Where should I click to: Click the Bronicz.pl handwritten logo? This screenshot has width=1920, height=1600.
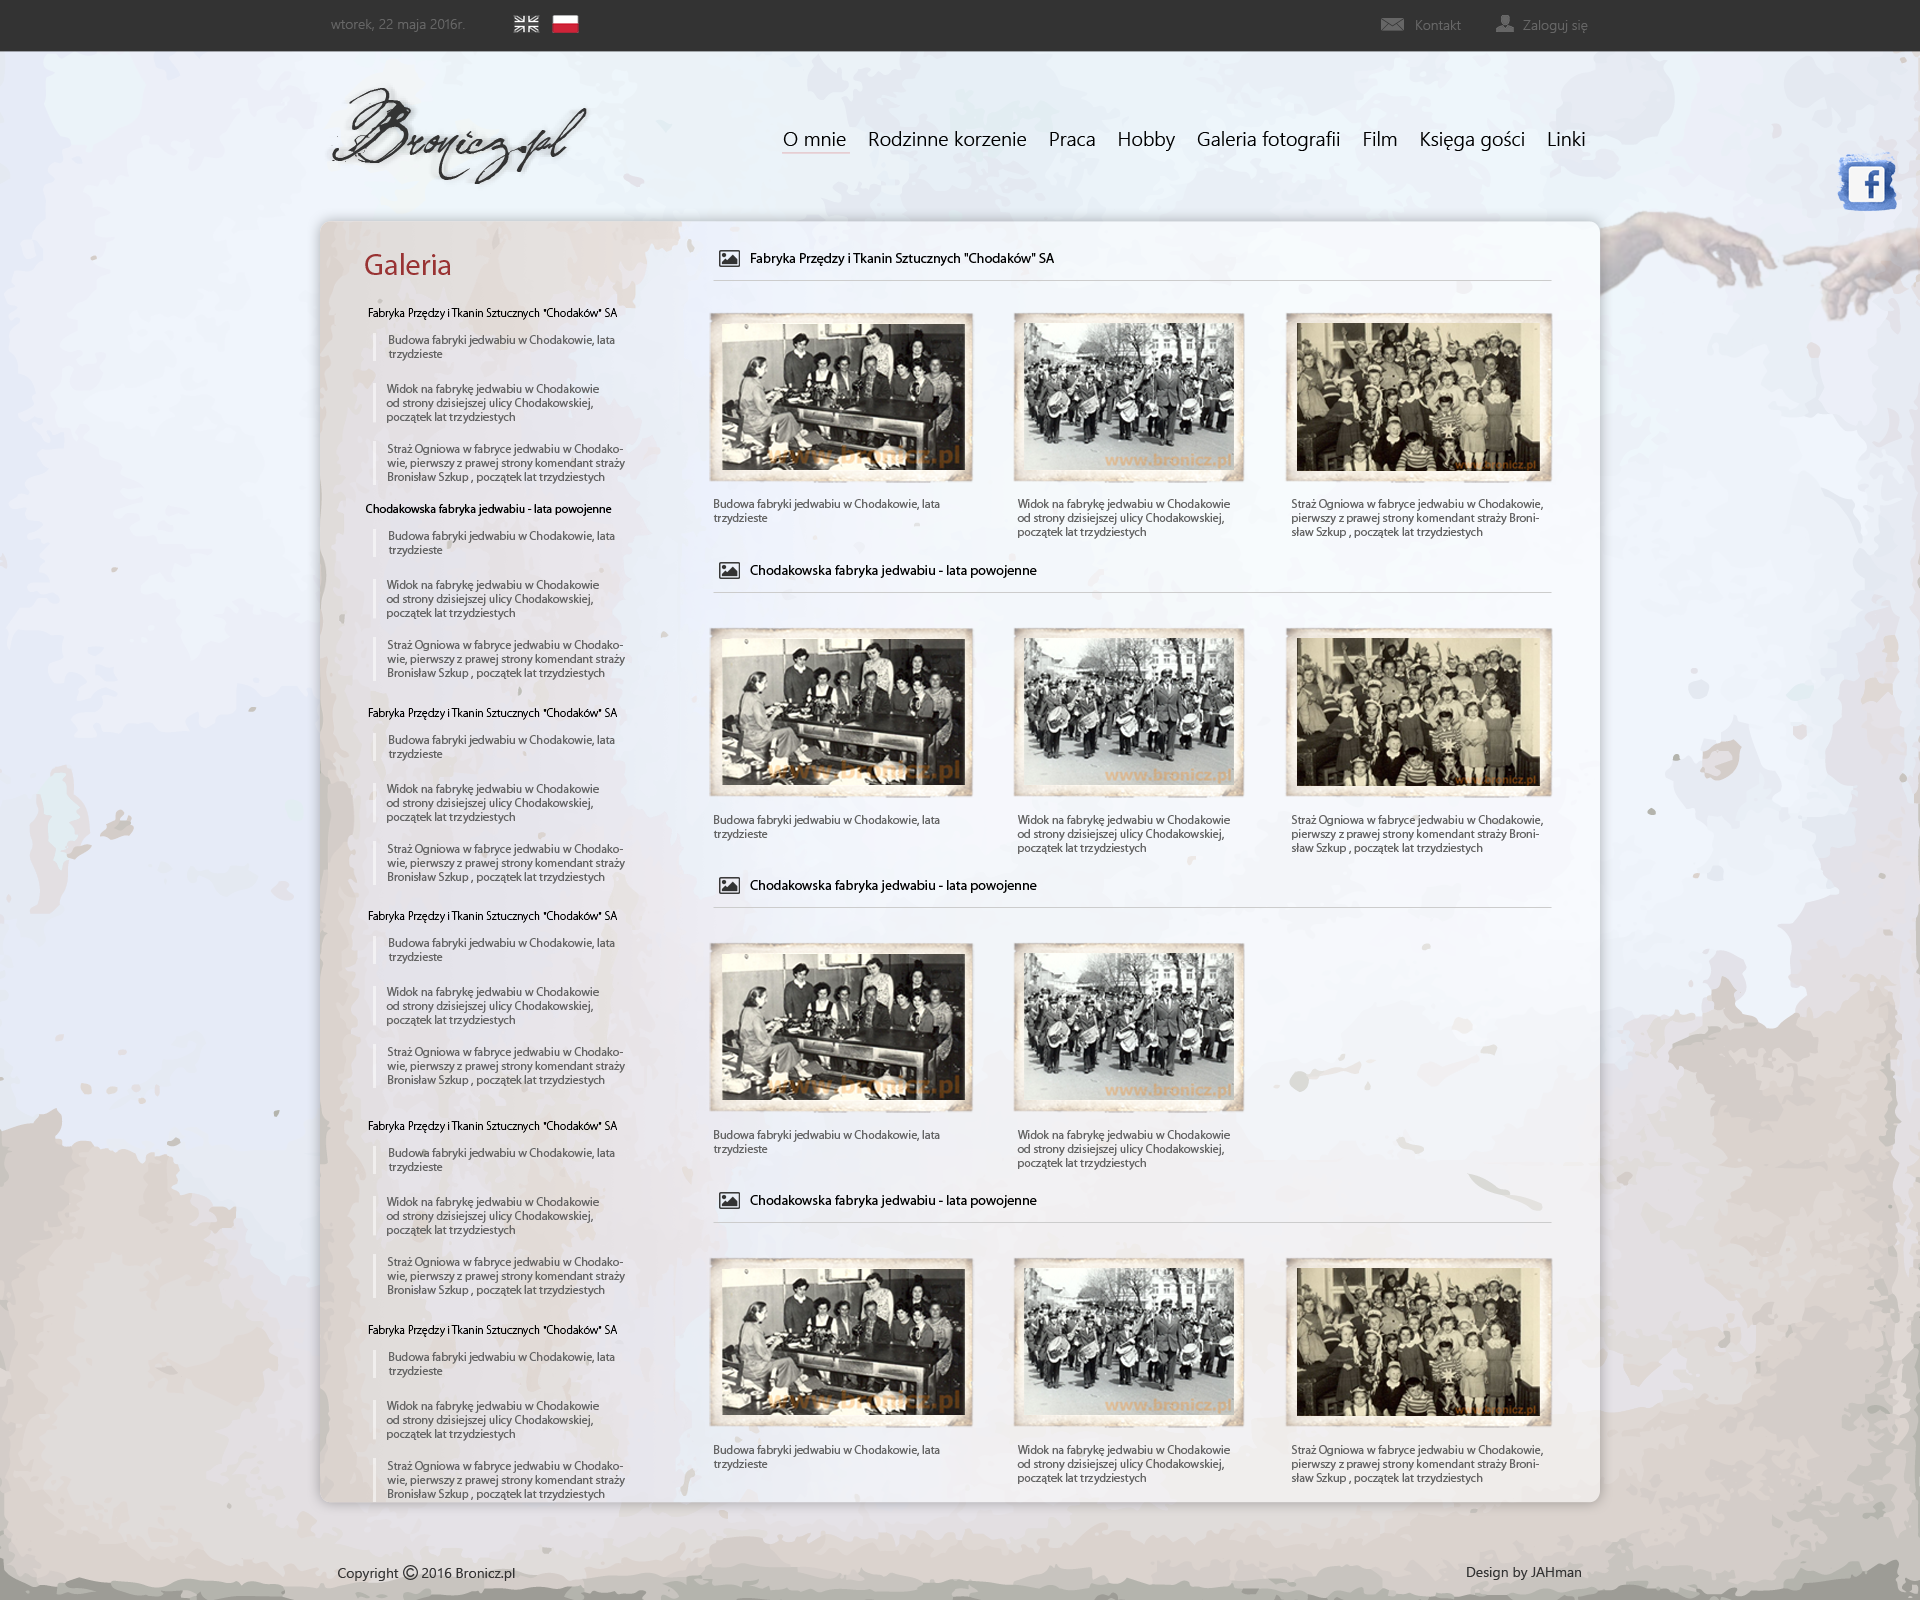tap(459, 136)
